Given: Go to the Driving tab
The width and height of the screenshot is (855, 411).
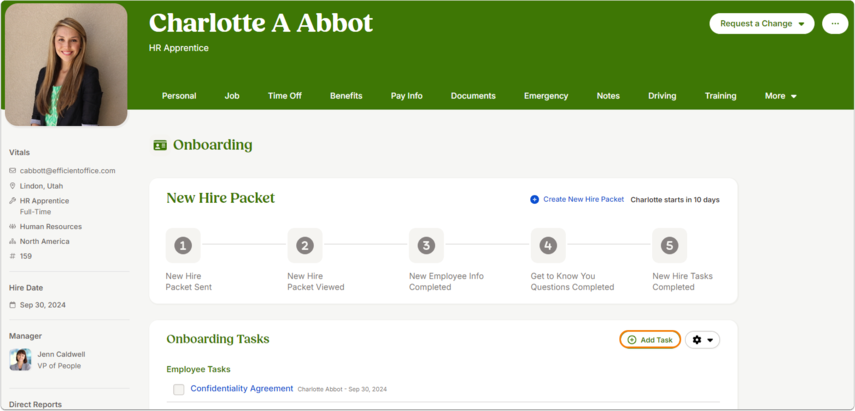Looking at the screenshot, I should [662, 96].
